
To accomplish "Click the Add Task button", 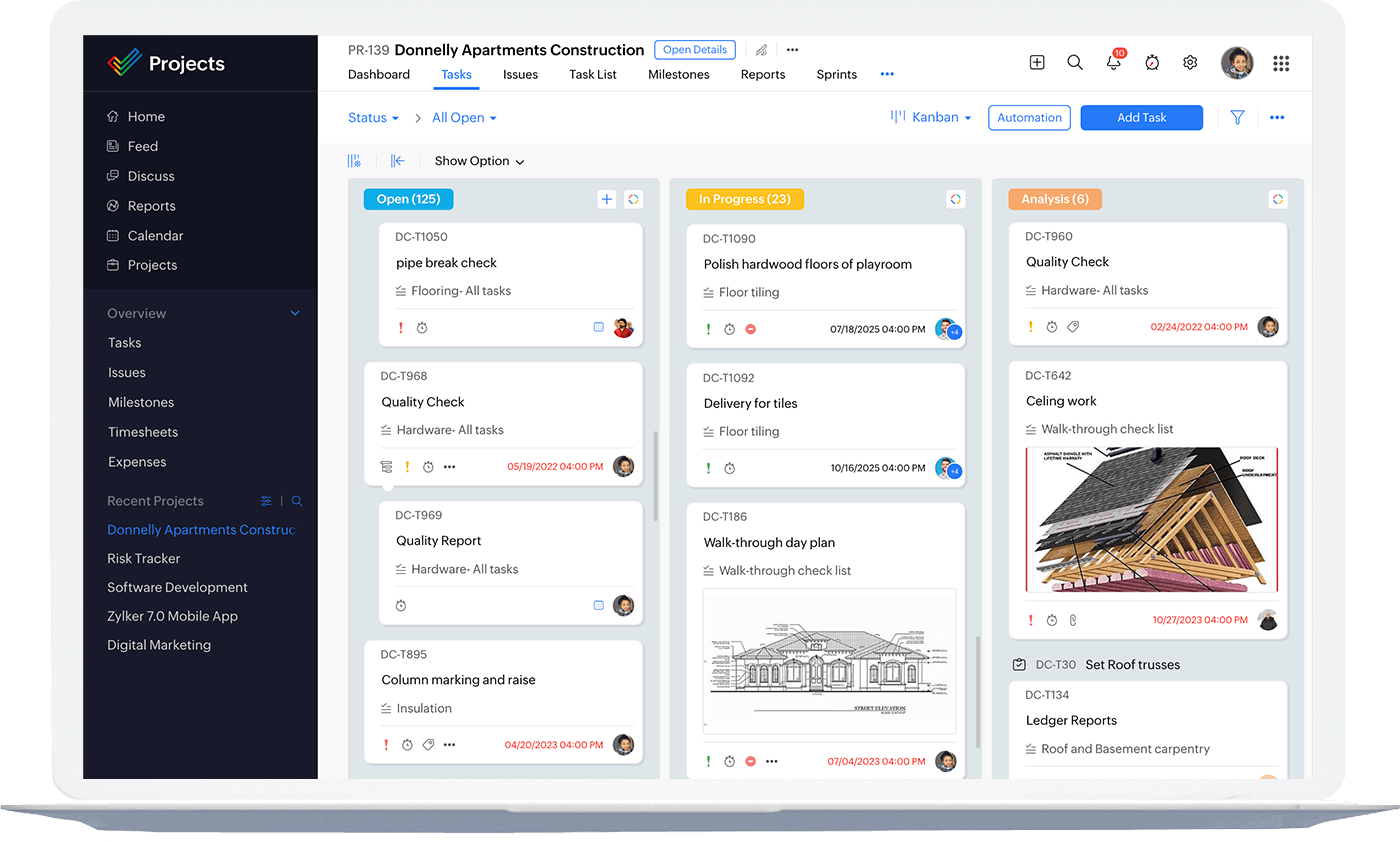I will [x=1141, y=117].
